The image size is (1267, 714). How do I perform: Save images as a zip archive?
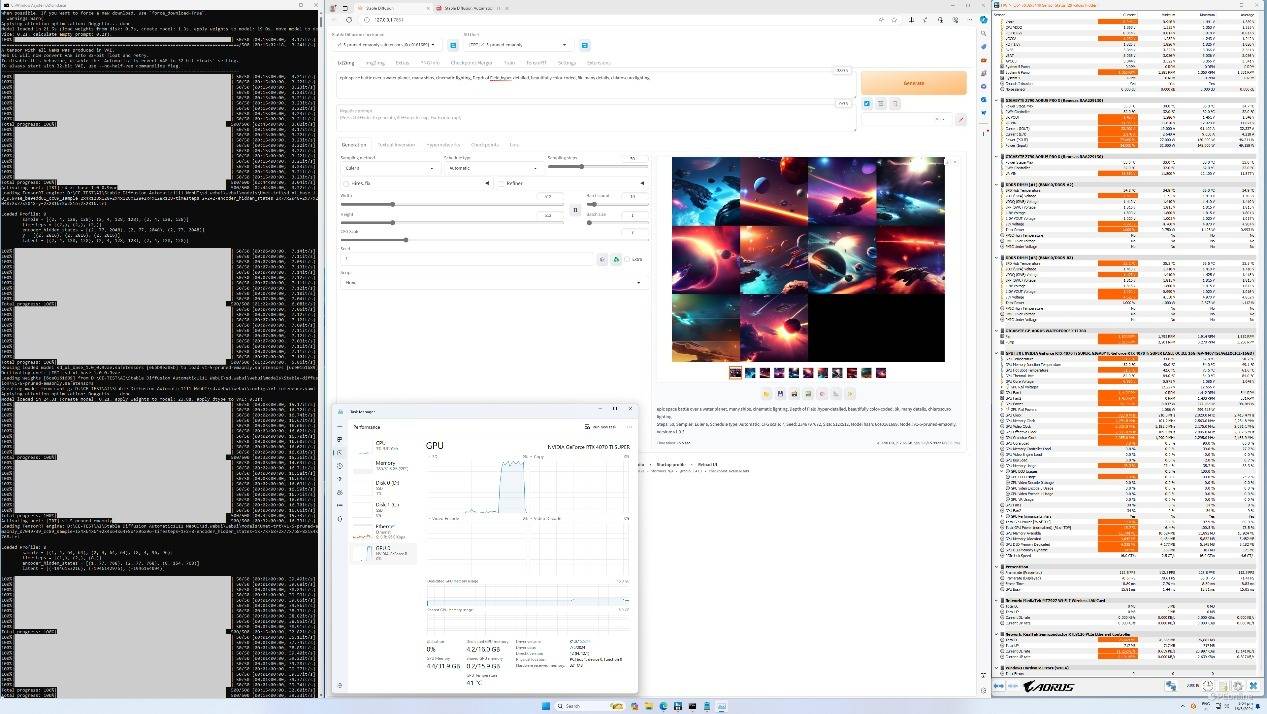click(794, 394)
